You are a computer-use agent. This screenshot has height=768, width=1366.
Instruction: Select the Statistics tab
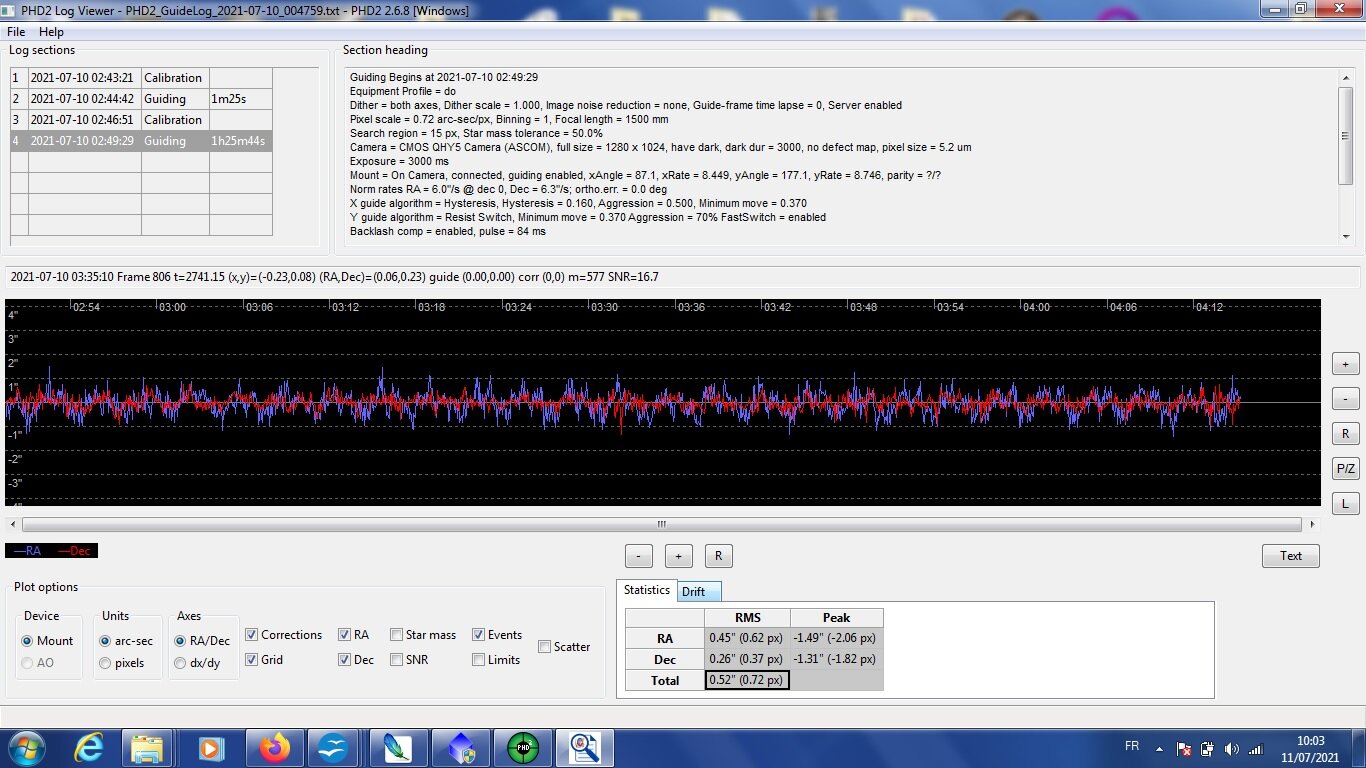(647, 590)
